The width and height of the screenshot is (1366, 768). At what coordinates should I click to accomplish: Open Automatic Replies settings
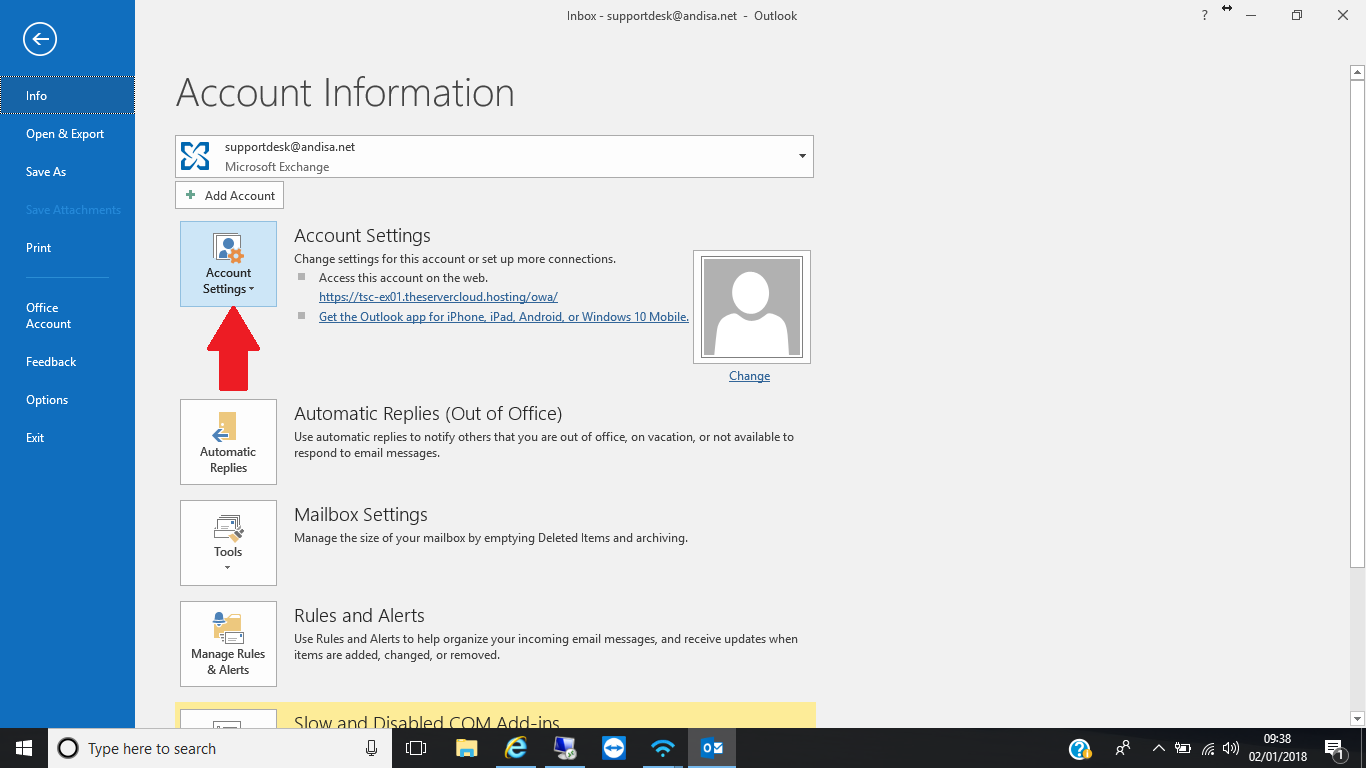(x=228, y=442)
